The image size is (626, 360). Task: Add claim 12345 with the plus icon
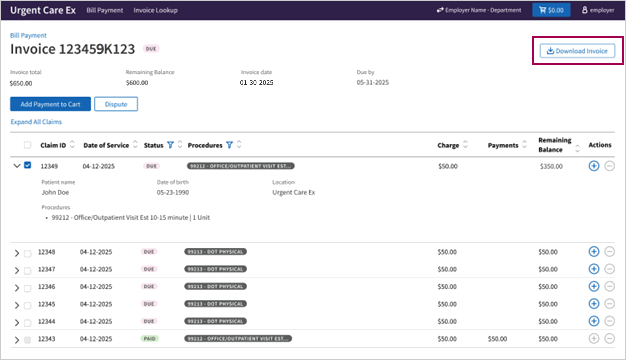coord(594,304)
